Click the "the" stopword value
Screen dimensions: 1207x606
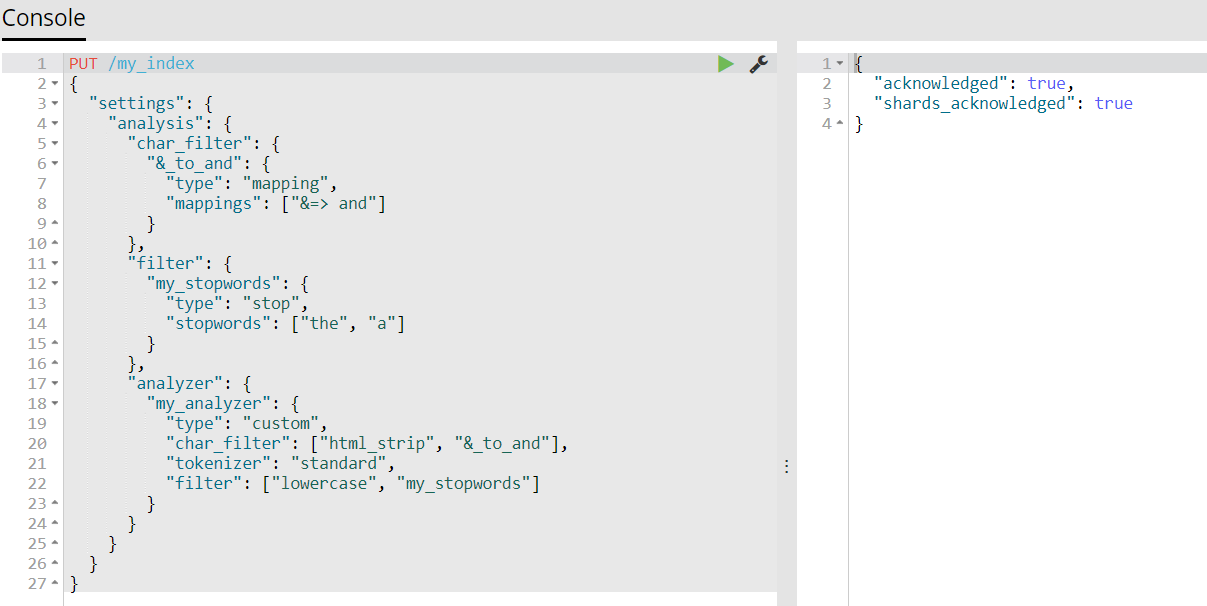(x=325, y=324)
